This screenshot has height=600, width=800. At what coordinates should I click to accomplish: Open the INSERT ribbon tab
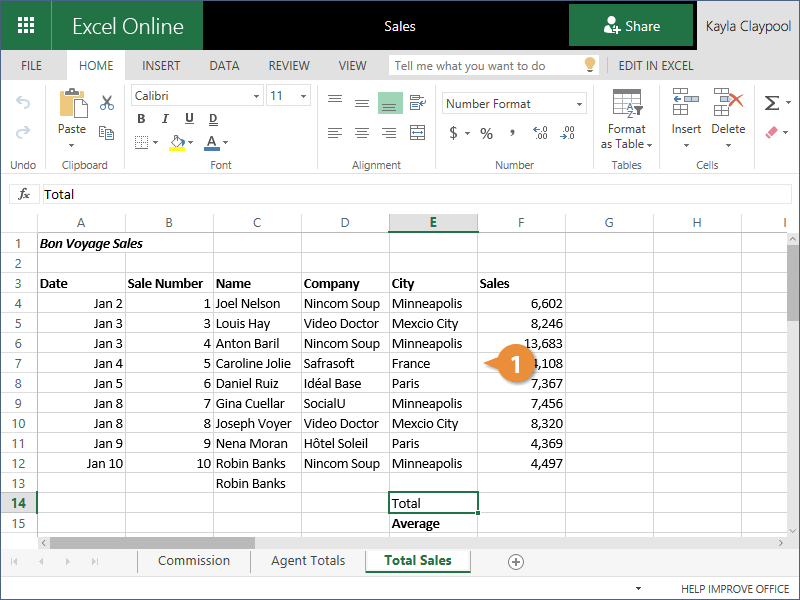(x=161, y=66)
